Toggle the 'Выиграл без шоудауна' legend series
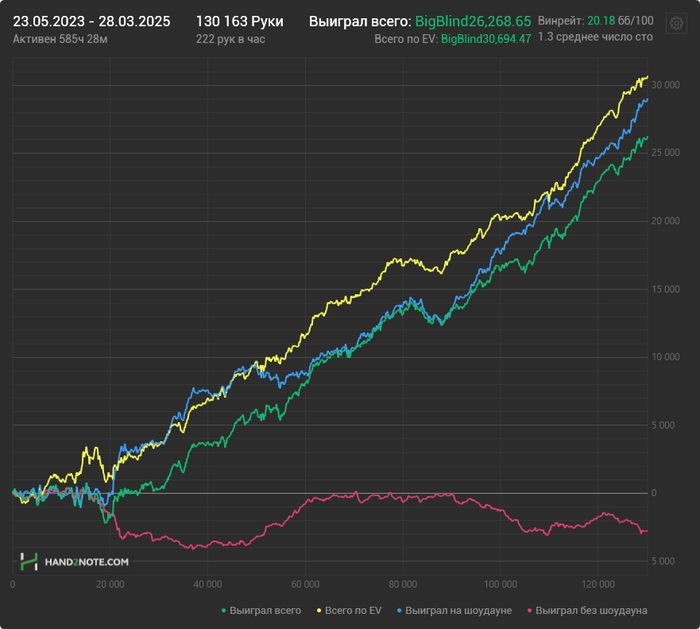The width and height of the screenshot is (700, 629). tap(587, 610)
